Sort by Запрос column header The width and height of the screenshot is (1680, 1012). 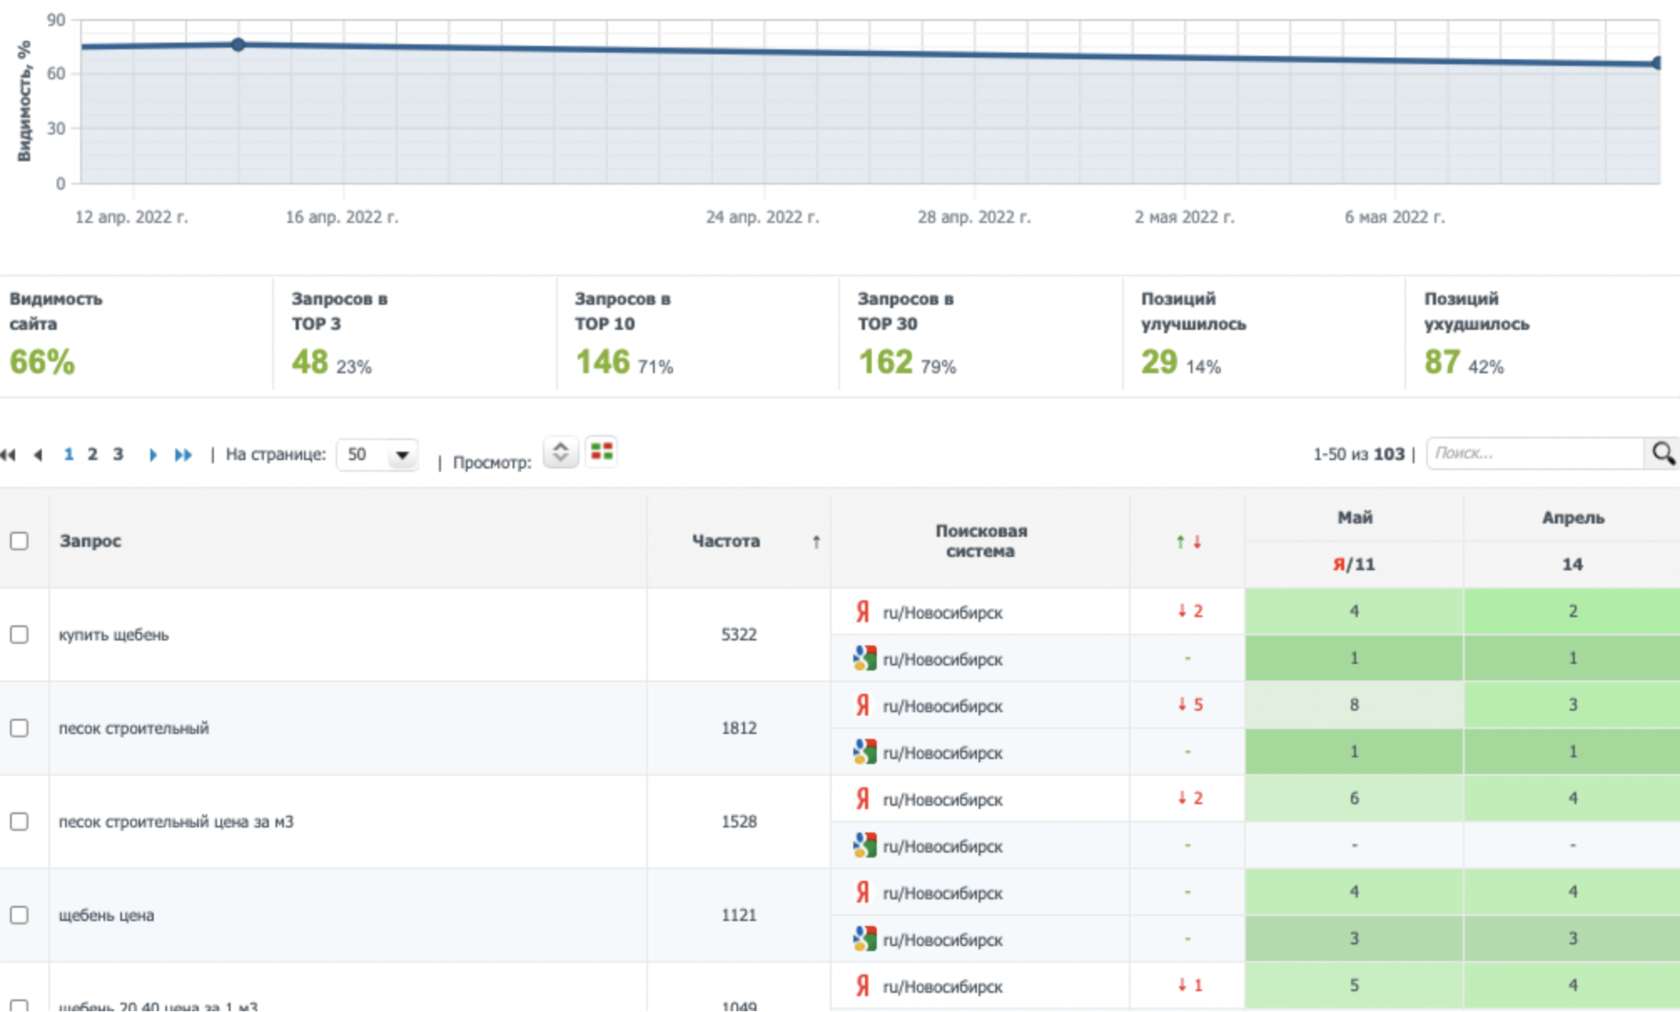[90, 541]
